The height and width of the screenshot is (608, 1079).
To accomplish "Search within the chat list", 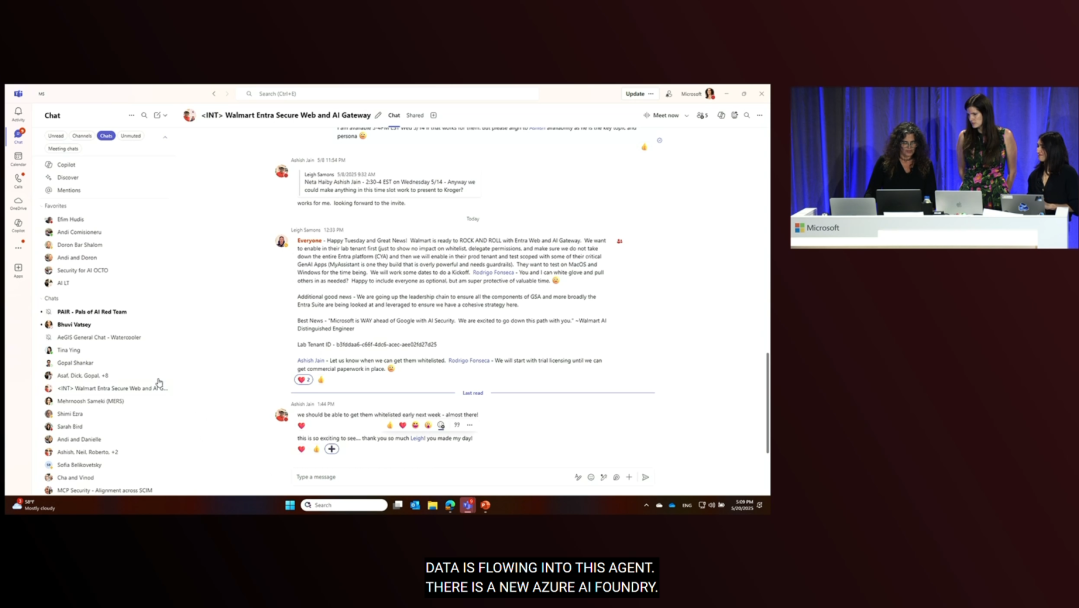I will pos(145,116).
